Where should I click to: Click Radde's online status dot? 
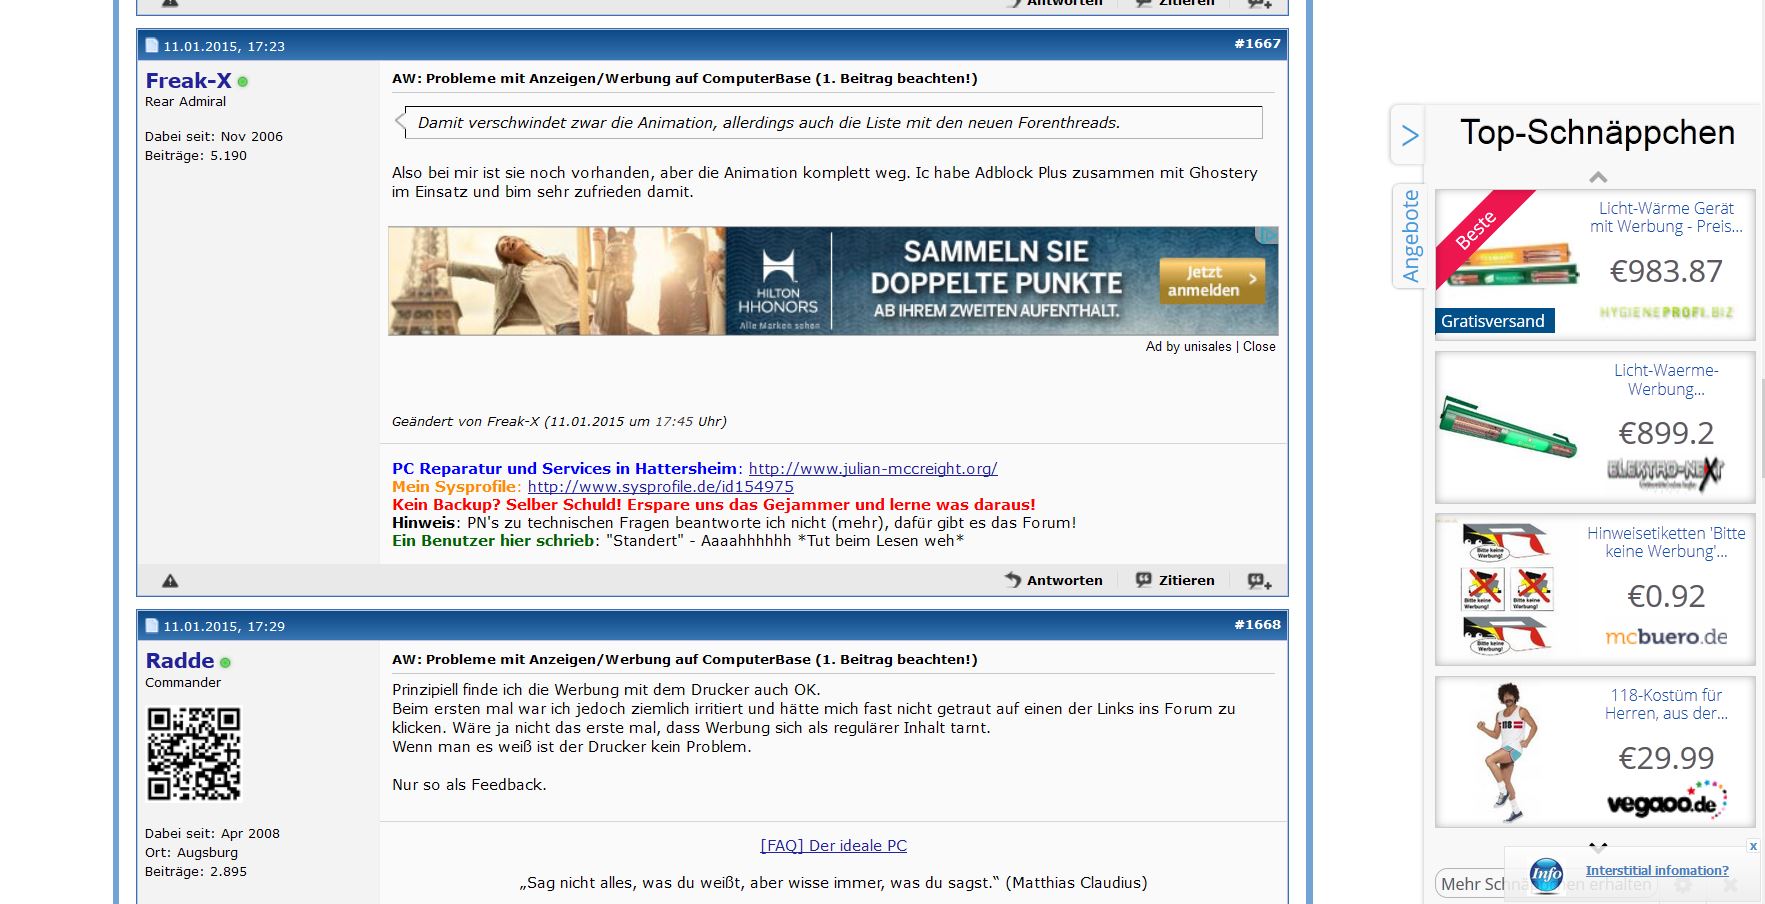point(226,662)
